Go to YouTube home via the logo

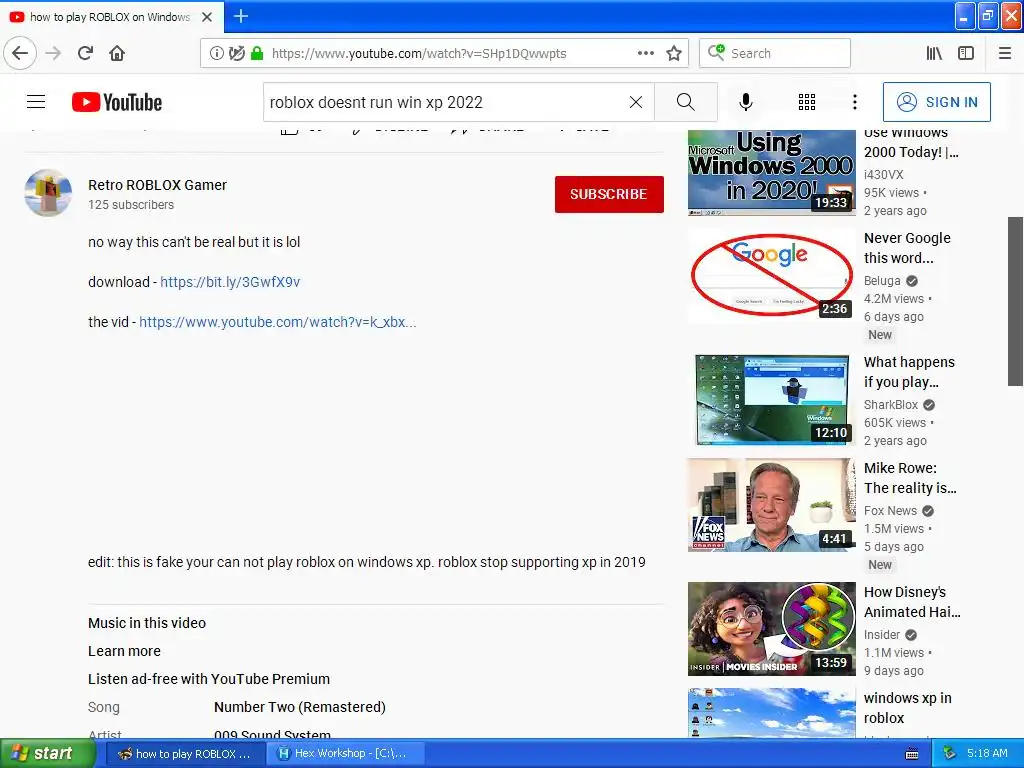[x=117, y=102]
